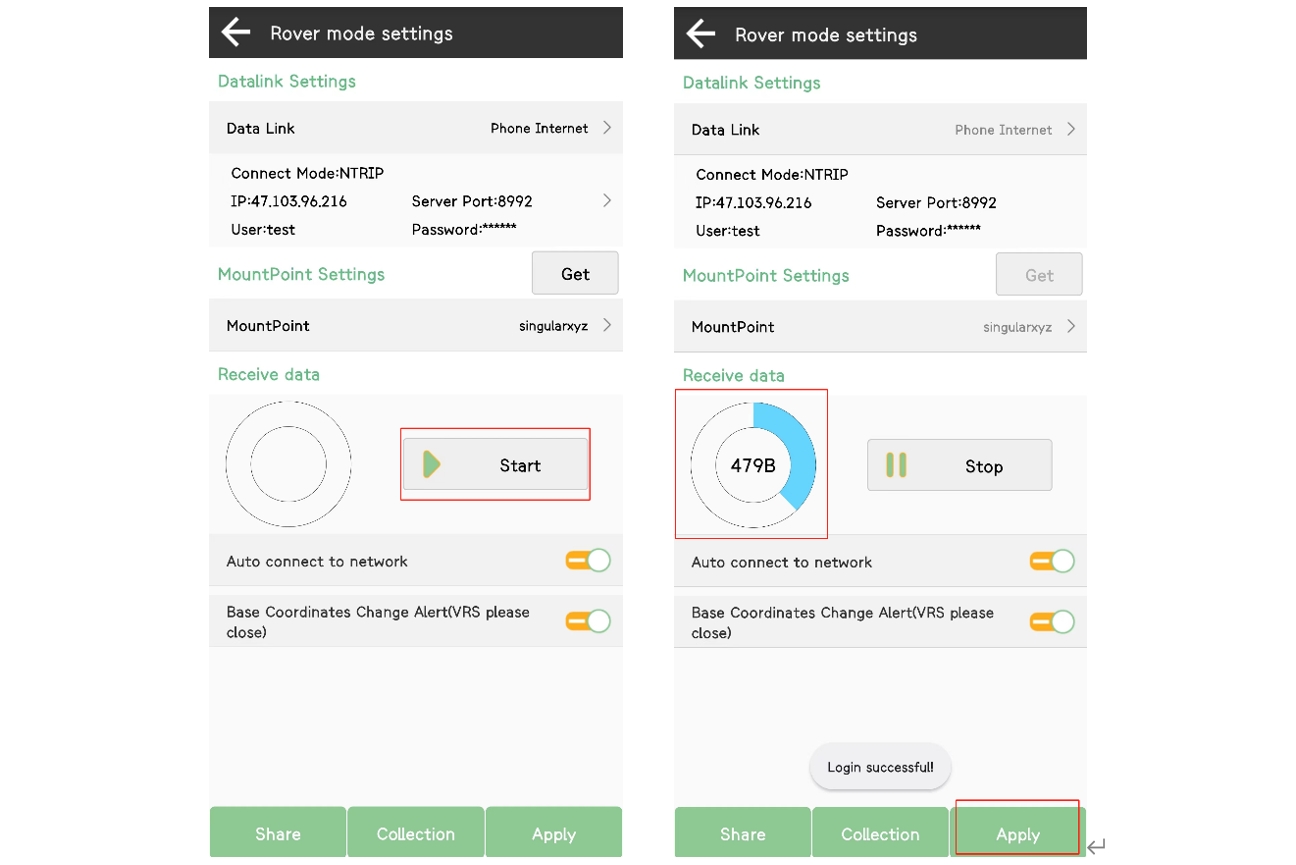Click the return arrow symbol after right Apply

tap(1096, 847)
